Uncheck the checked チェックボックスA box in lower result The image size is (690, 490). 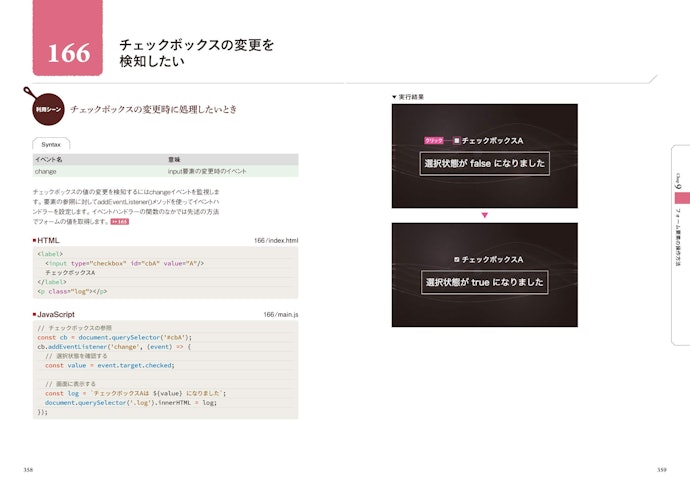click(x=457, y=260)
